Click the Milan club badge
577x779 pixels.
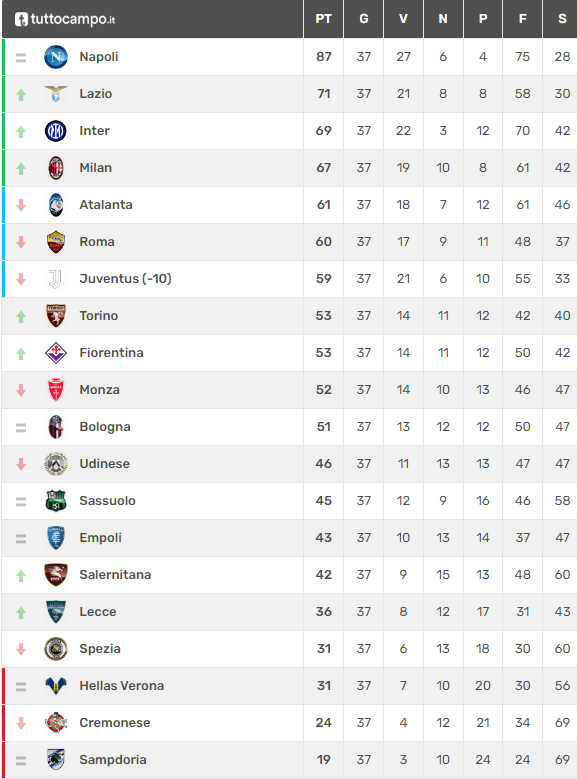pos(56,168)
